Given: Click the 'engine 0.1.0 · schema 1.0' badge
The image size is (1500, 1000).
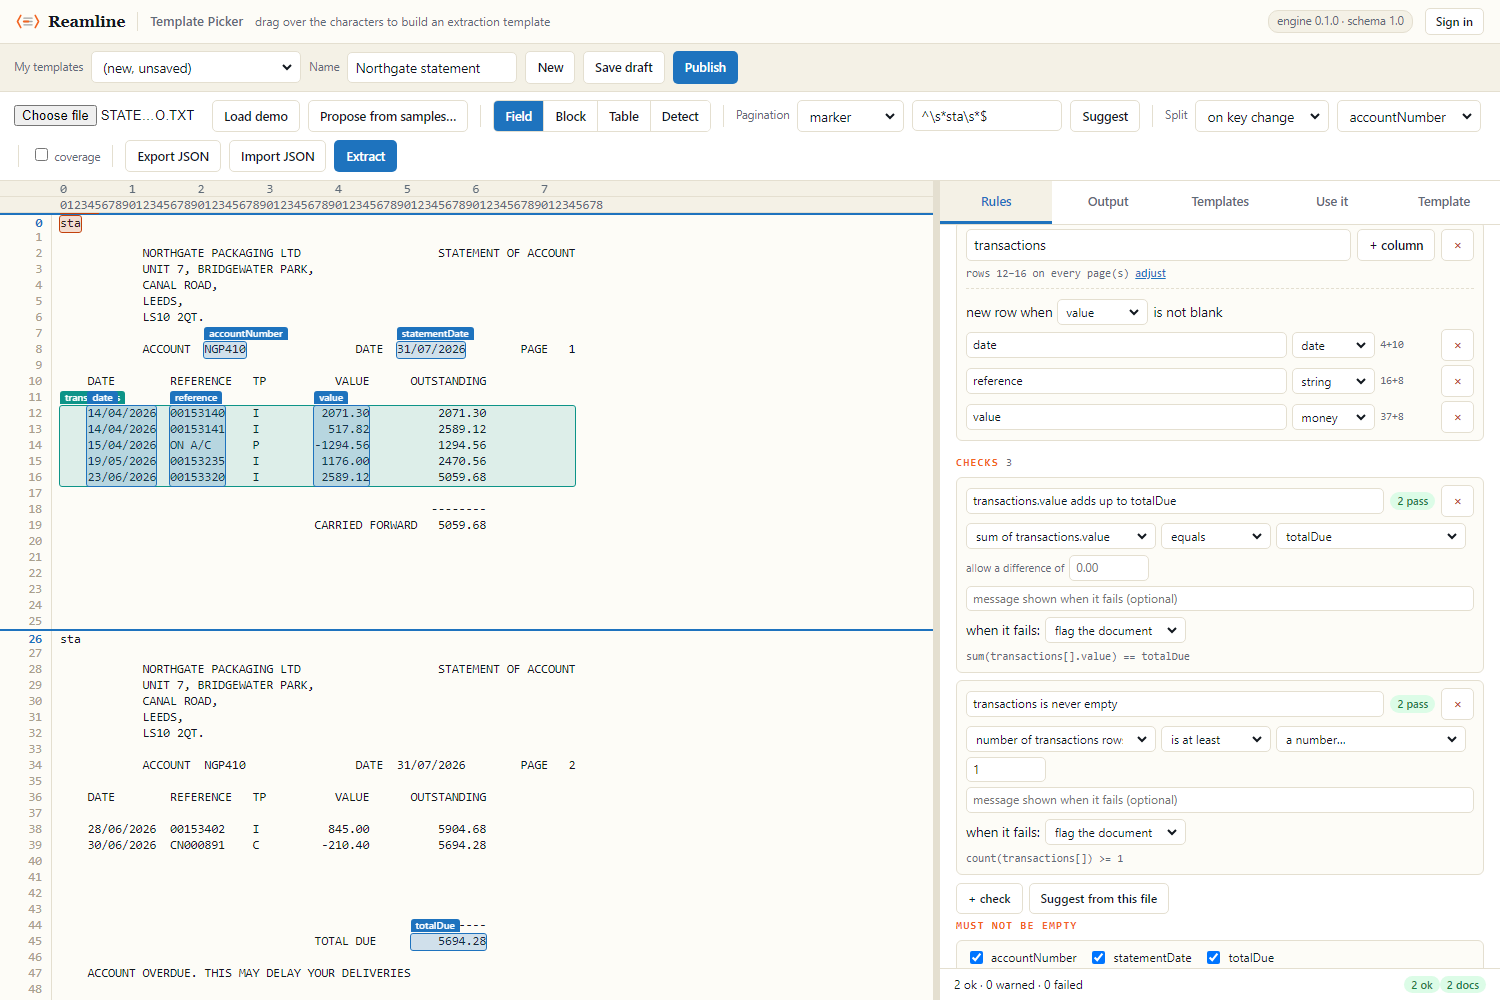Looking at the screenshot, I should [x=1340, y=21].
